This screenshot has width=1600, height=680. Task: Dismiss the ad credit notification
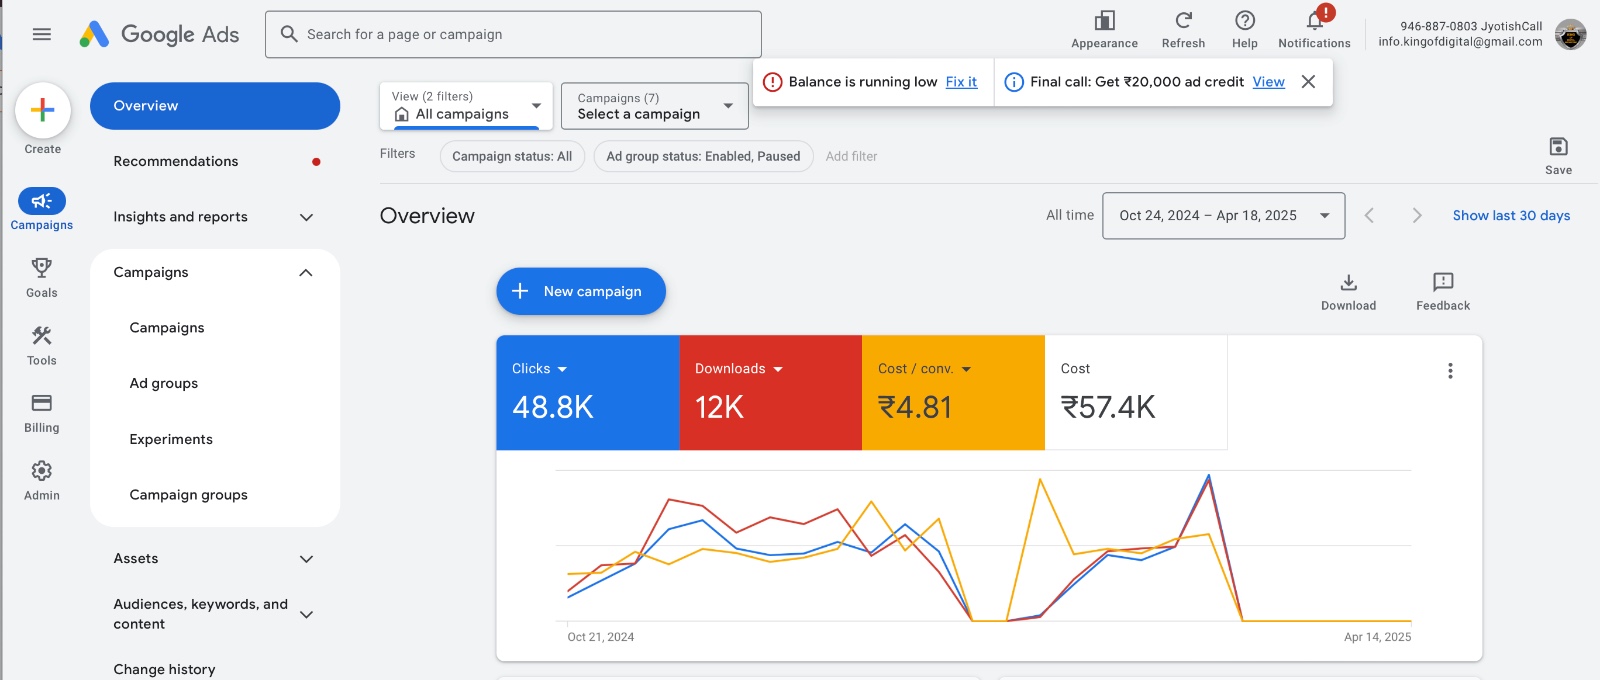1308,82
